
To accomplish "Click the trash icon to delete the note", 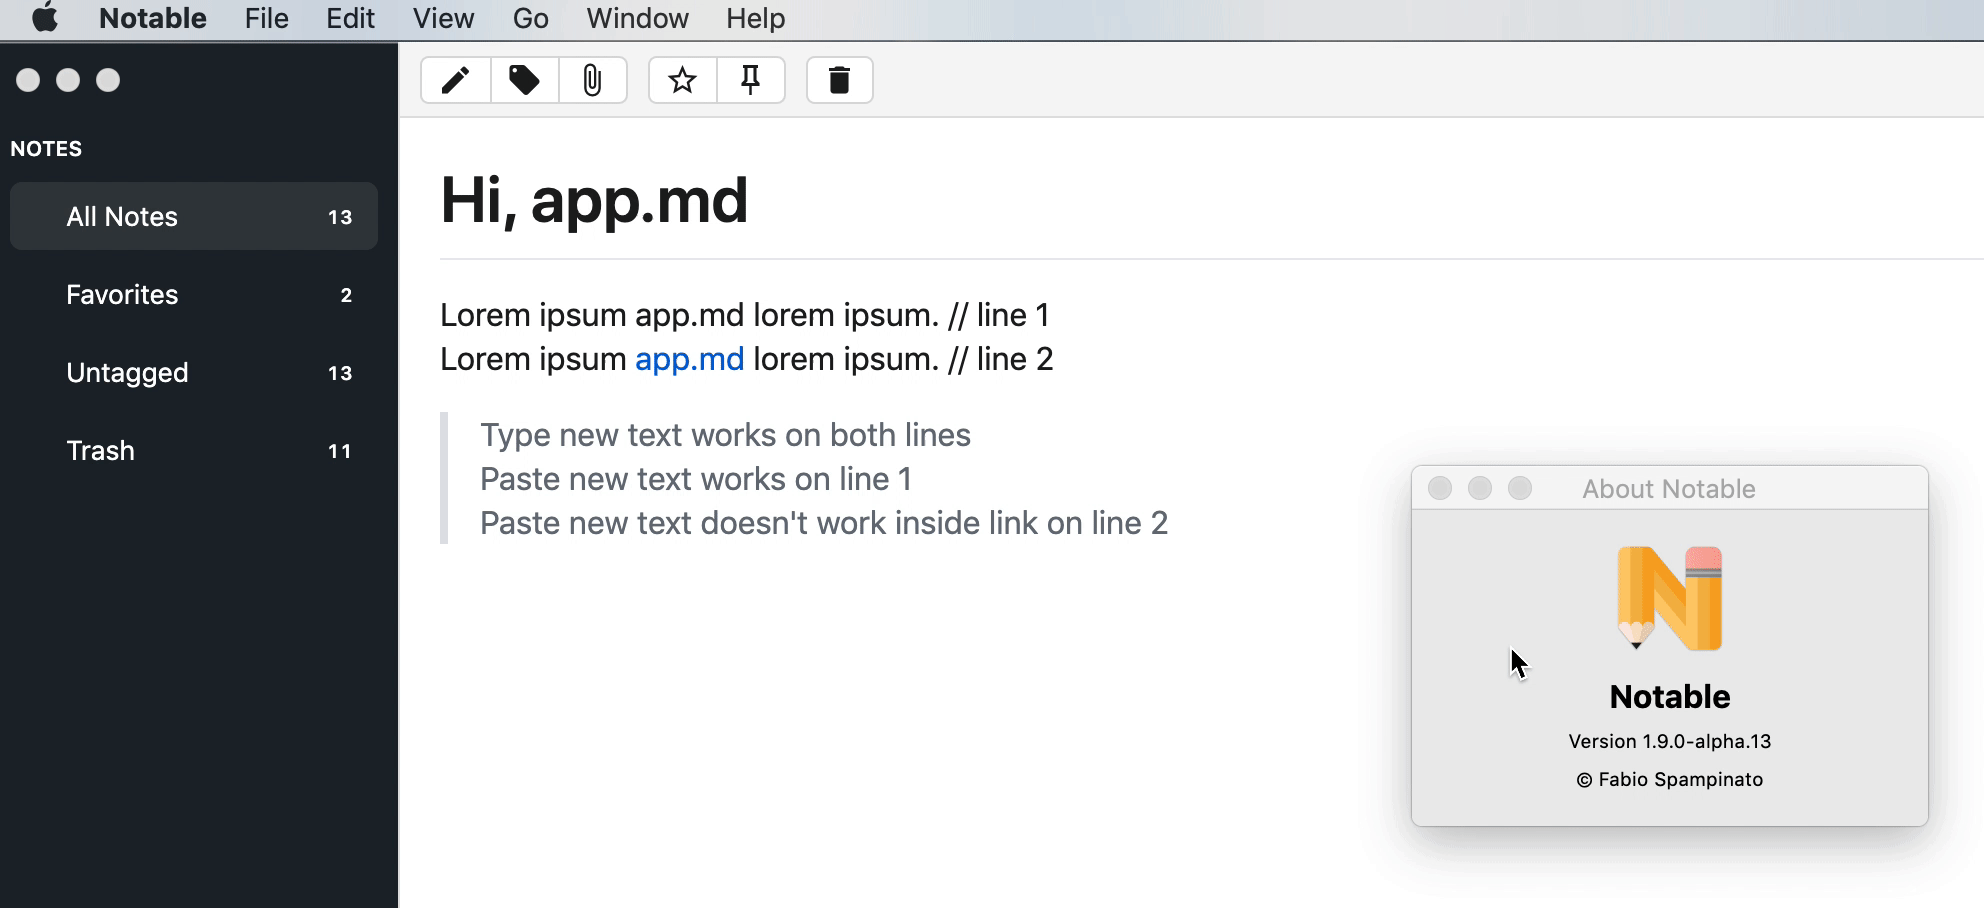I will click(x=839, y=80).
